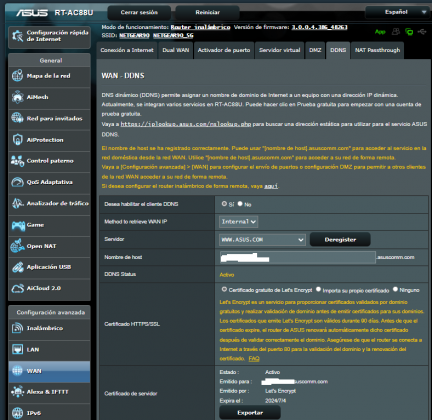
Task: Click the NETGEAR90 SSID link
Action: tap(134, 35)
